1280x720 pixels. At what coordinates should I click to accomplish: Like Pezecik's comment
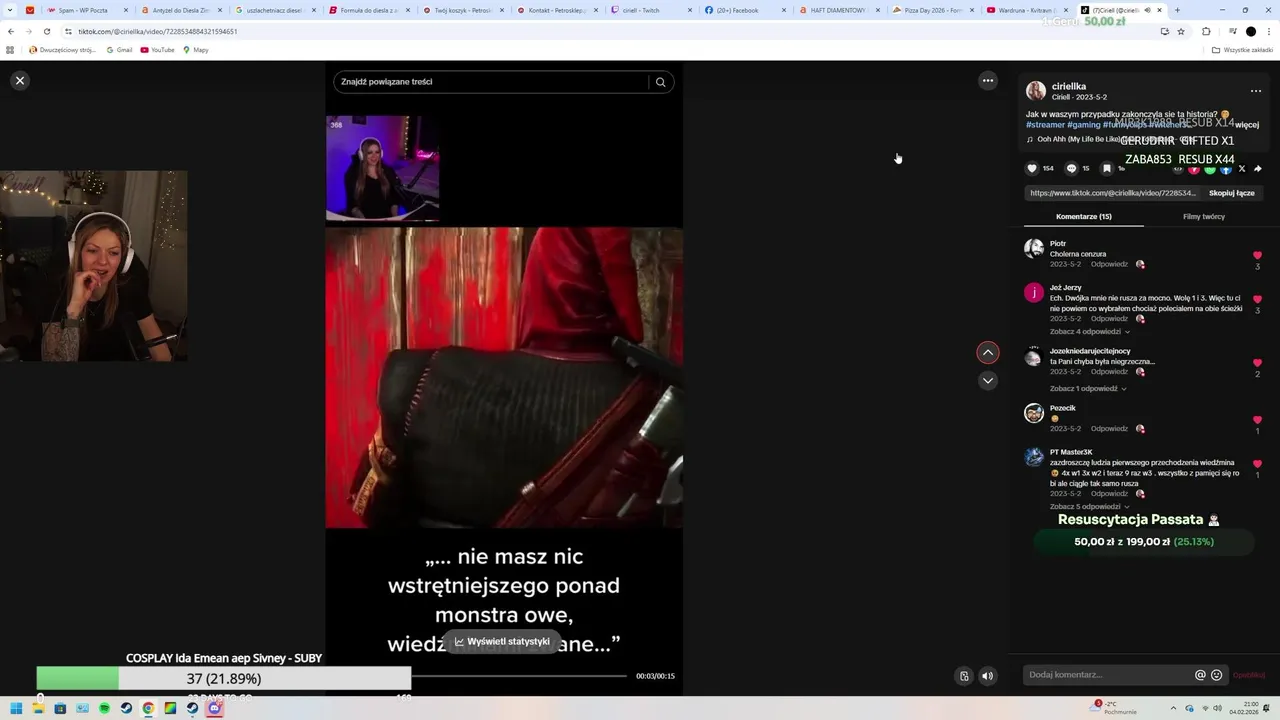coord(1257,420)
